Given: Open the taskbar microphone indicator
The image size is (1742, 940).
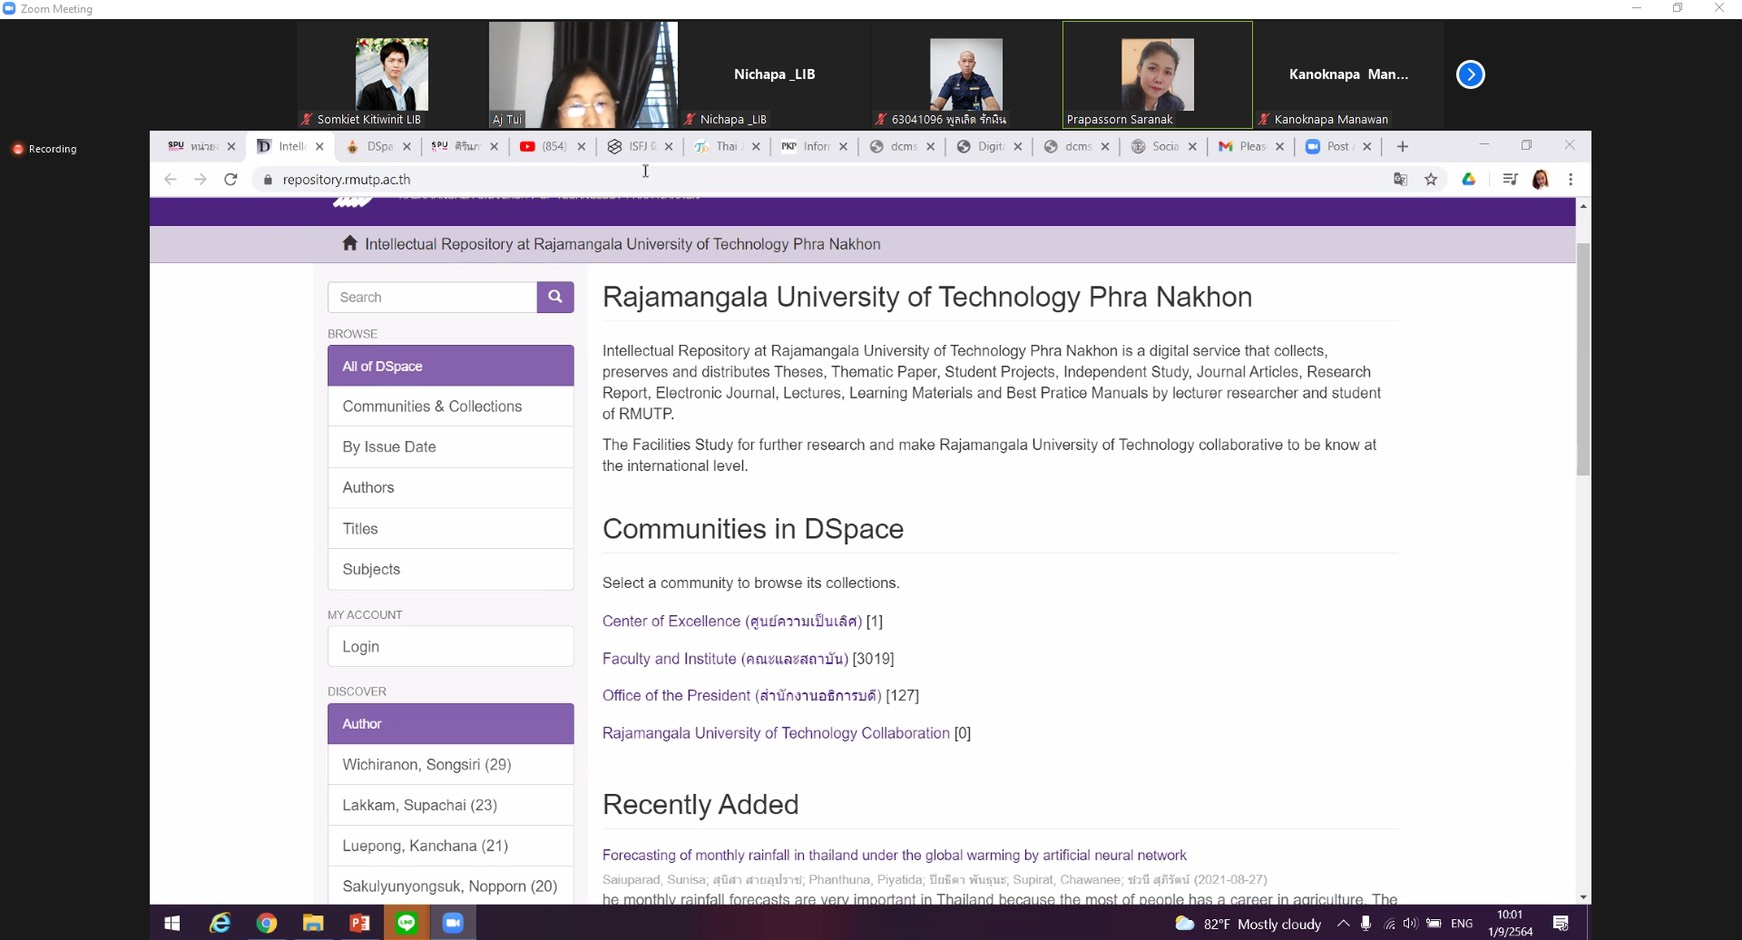Looking at the screenshot, I should pyautogui.click(x=1366, y=924).
